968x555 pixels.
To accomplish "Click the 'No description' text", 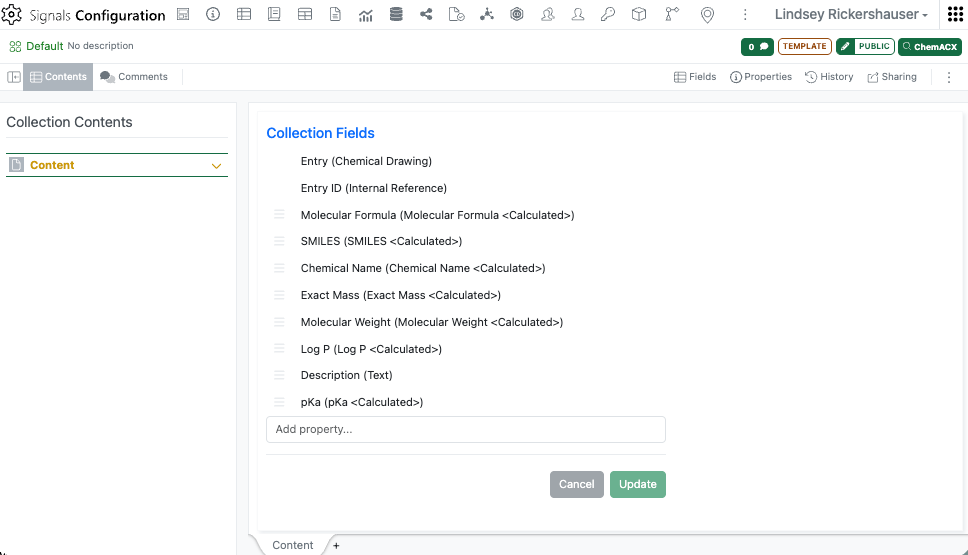I will [x=100, y=46].
